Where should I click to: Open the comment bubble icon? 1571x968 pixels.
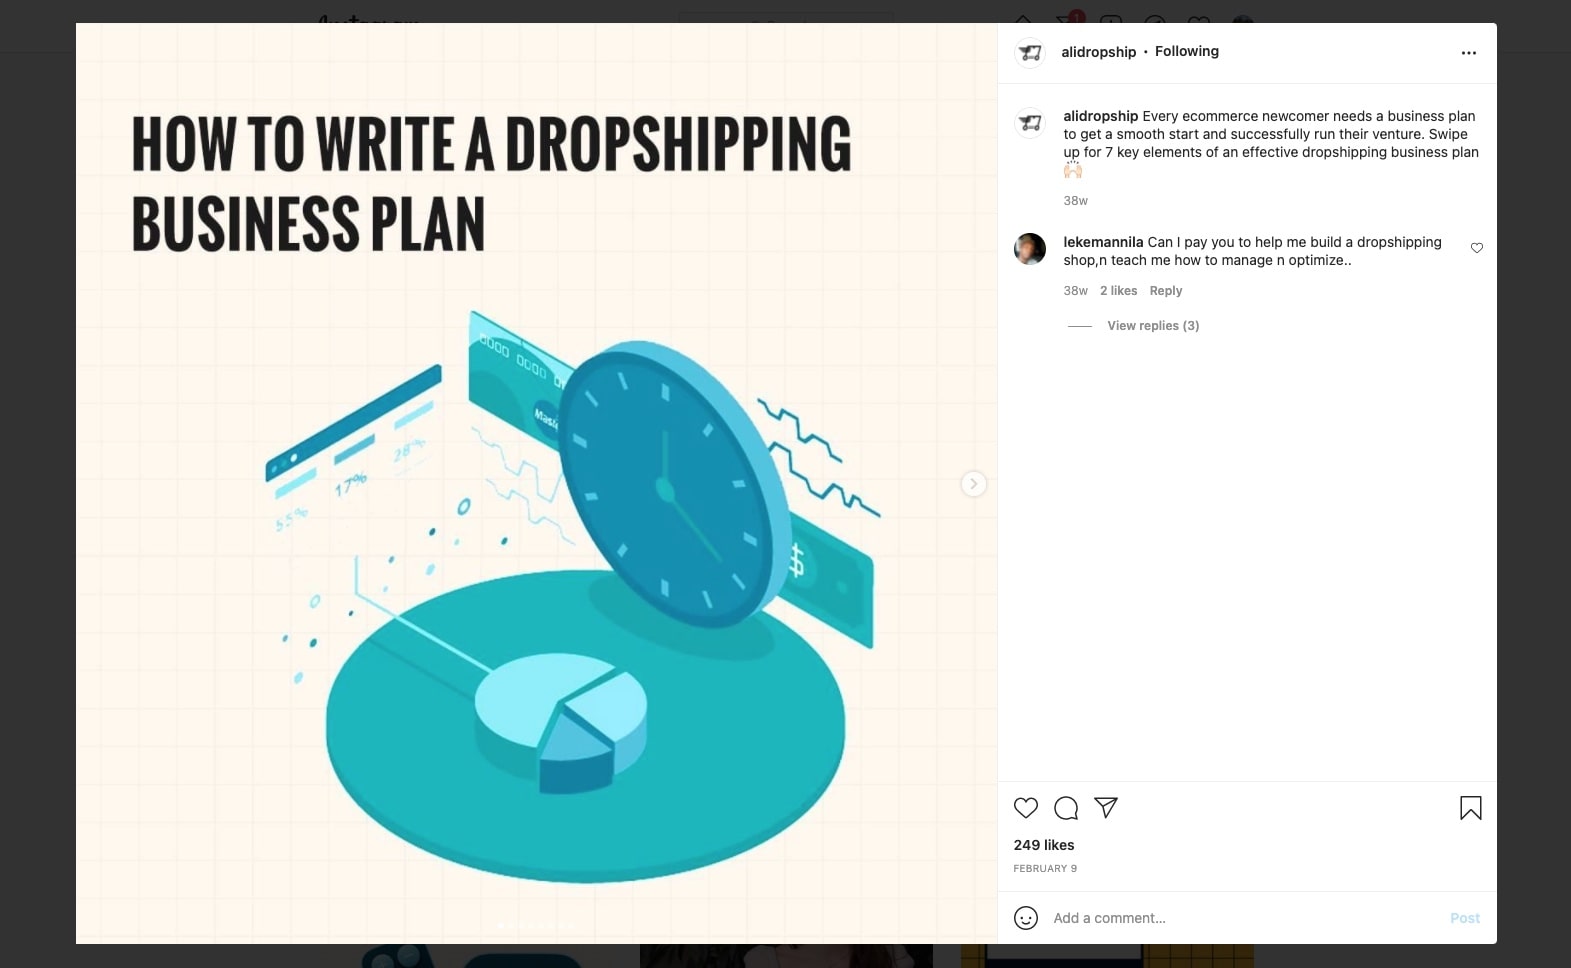click(x=1066, y=808)
